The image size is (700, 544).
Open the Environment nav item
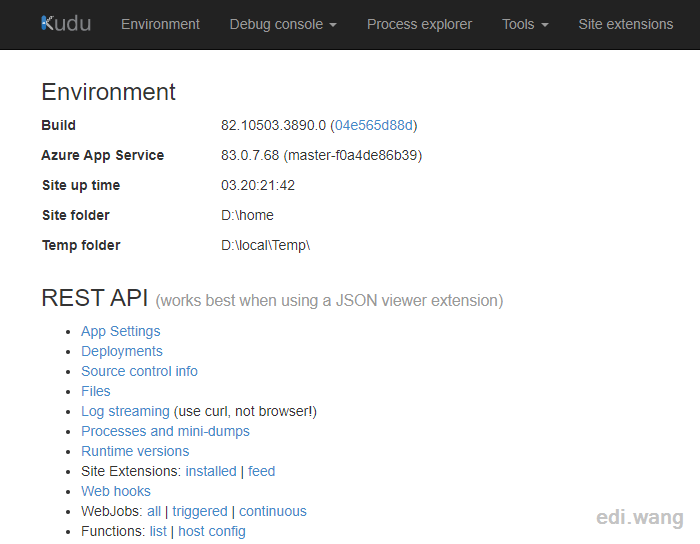[x=160, y=24]
